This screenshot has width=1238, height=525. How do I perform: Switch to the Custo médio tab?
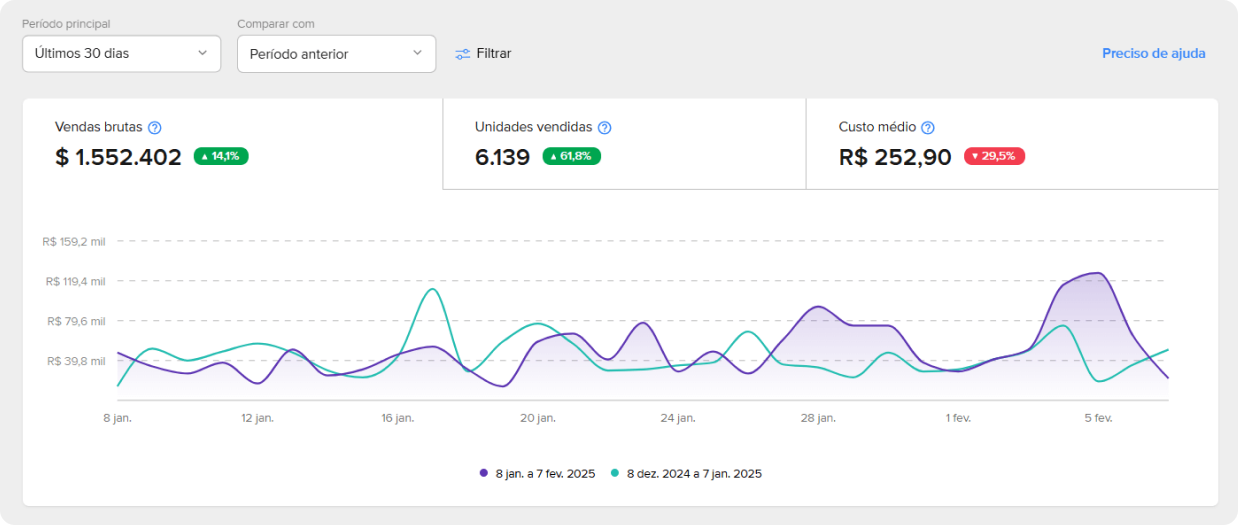1011,143
